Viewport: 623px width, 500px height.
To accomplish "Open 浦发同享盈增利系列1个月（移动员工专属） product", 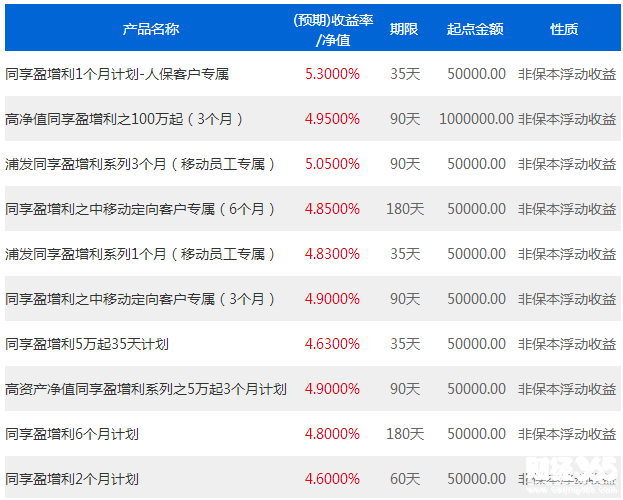I will 140,254.
